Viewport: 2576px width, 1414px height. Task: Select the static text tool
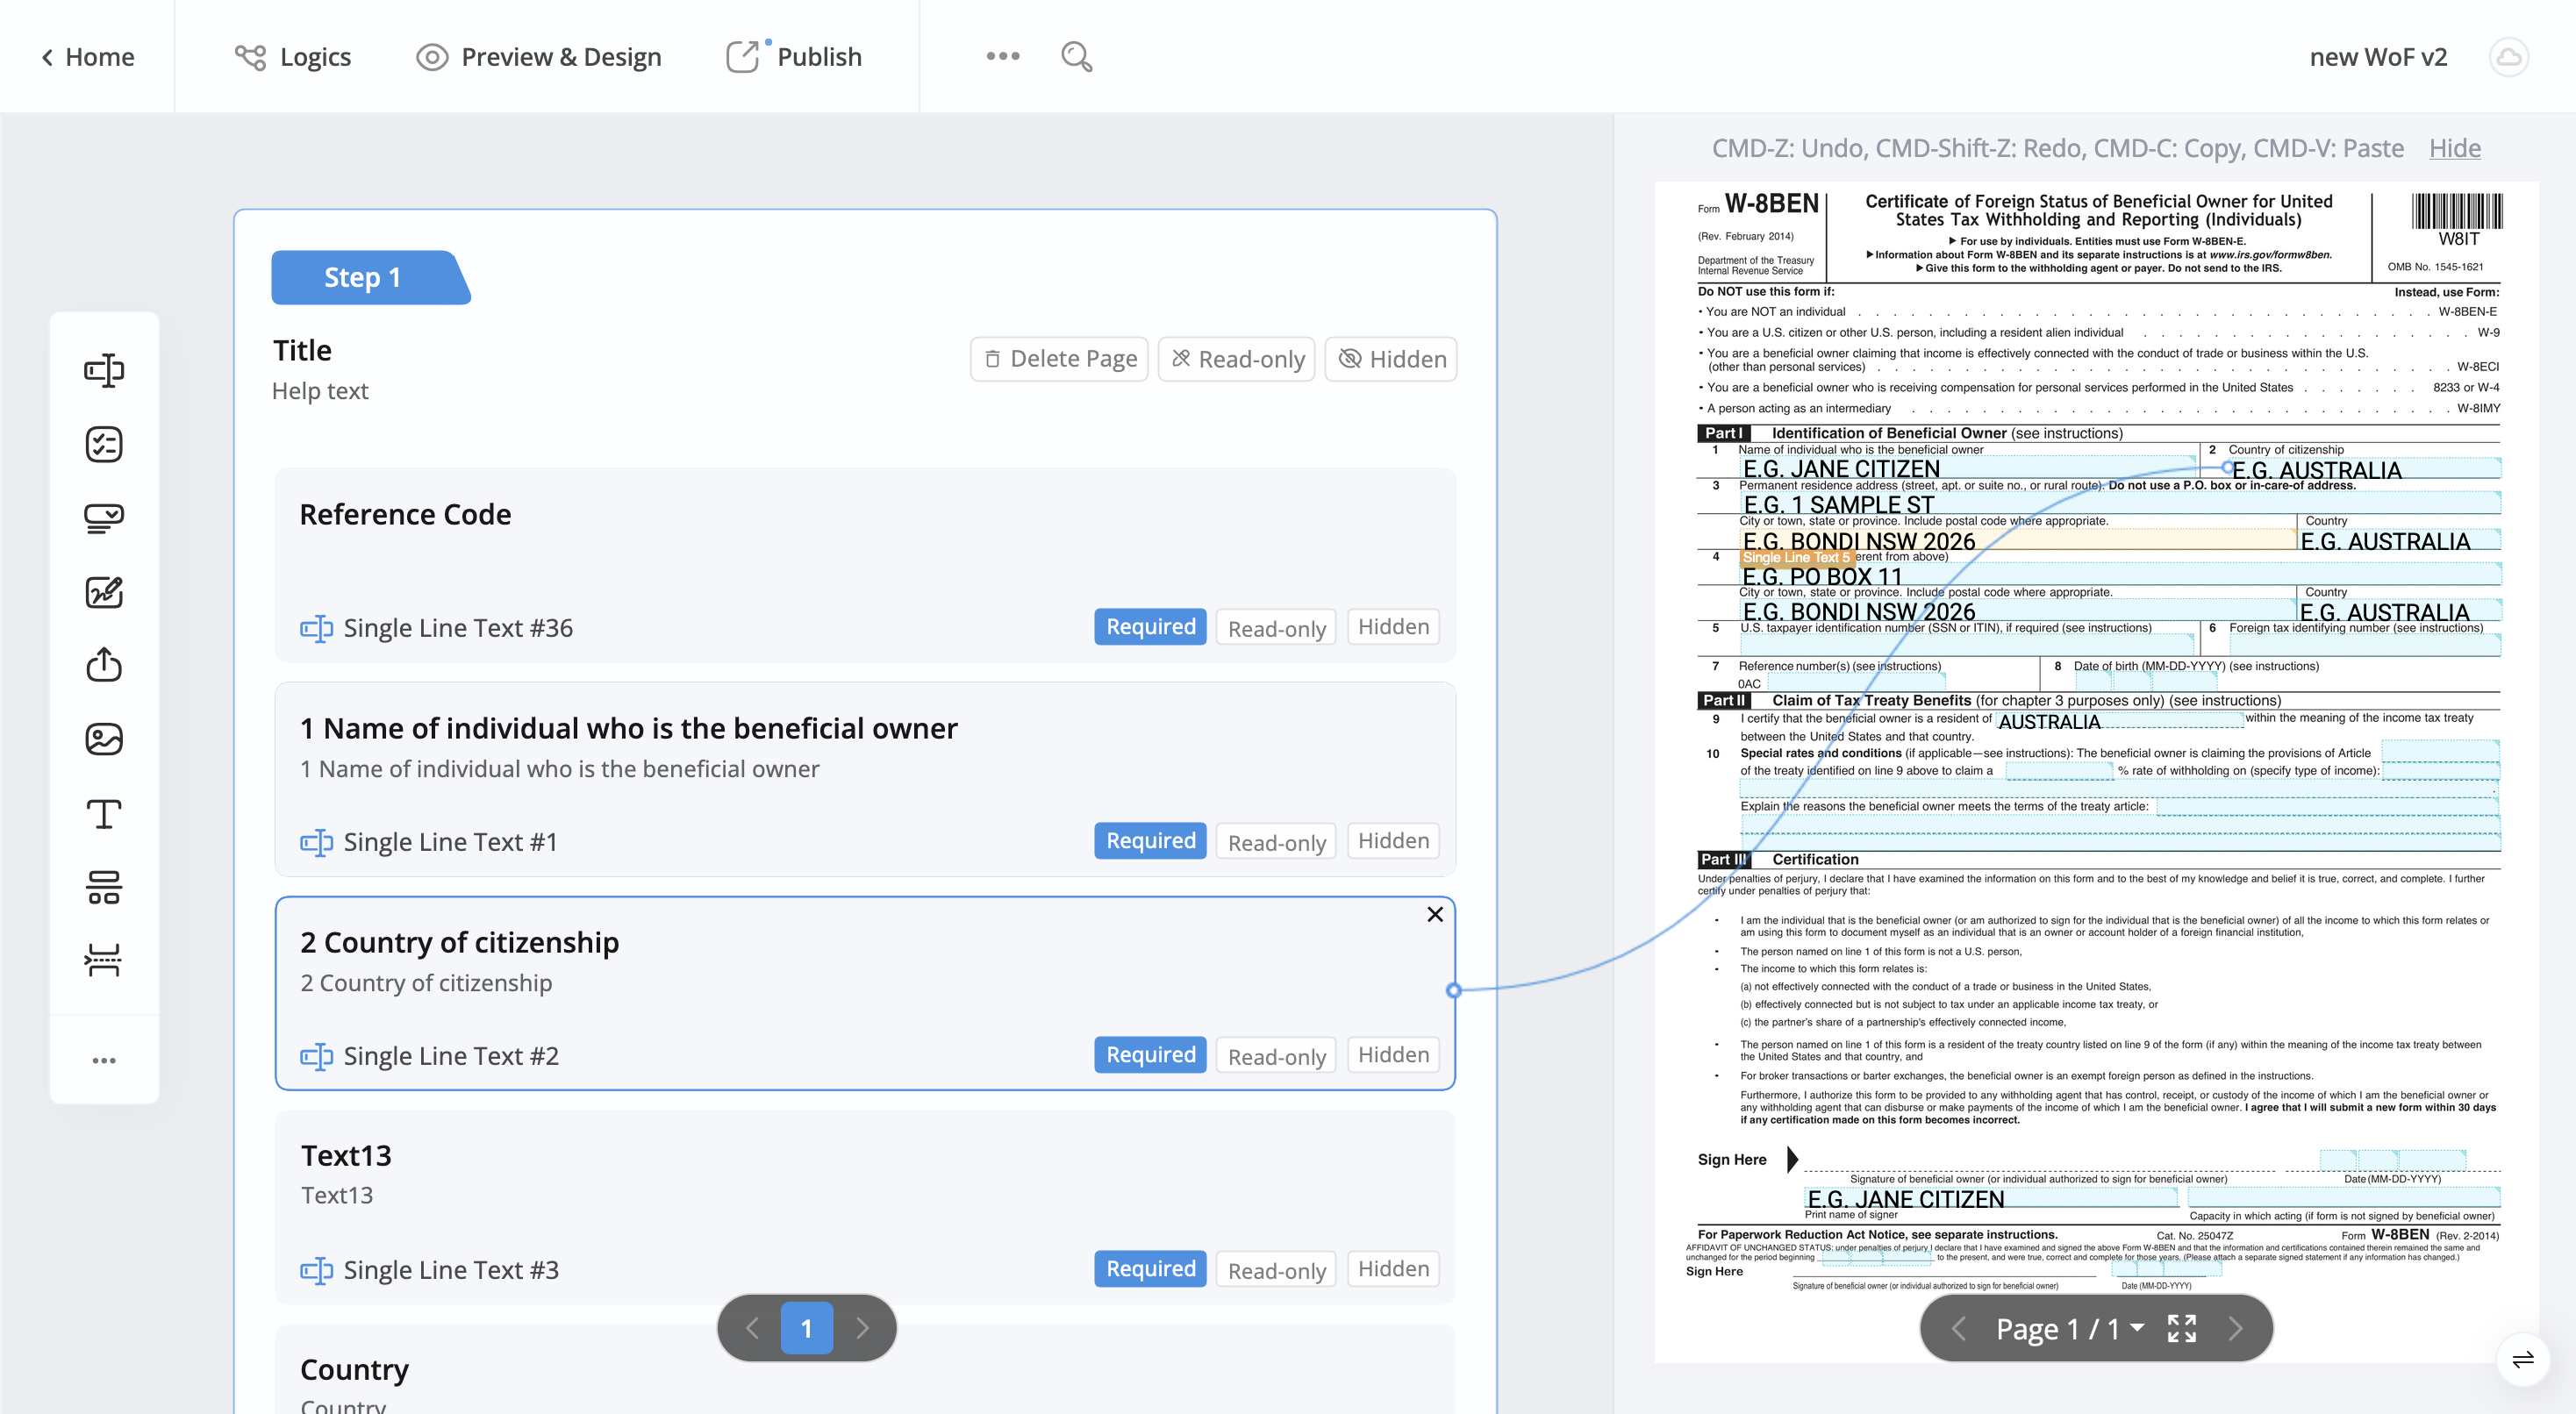(x=104, y=813)
